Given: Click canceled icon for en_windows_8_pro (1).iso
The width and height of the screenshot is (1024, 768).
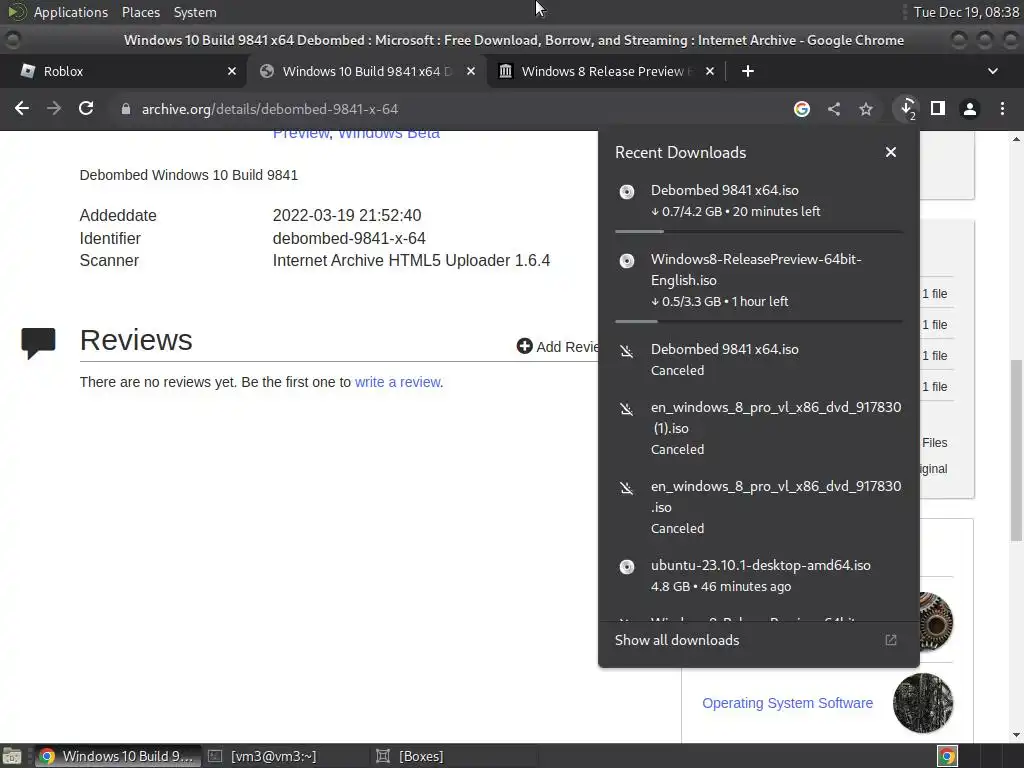Looking at the screenshot, I should (x=627, y=409).
